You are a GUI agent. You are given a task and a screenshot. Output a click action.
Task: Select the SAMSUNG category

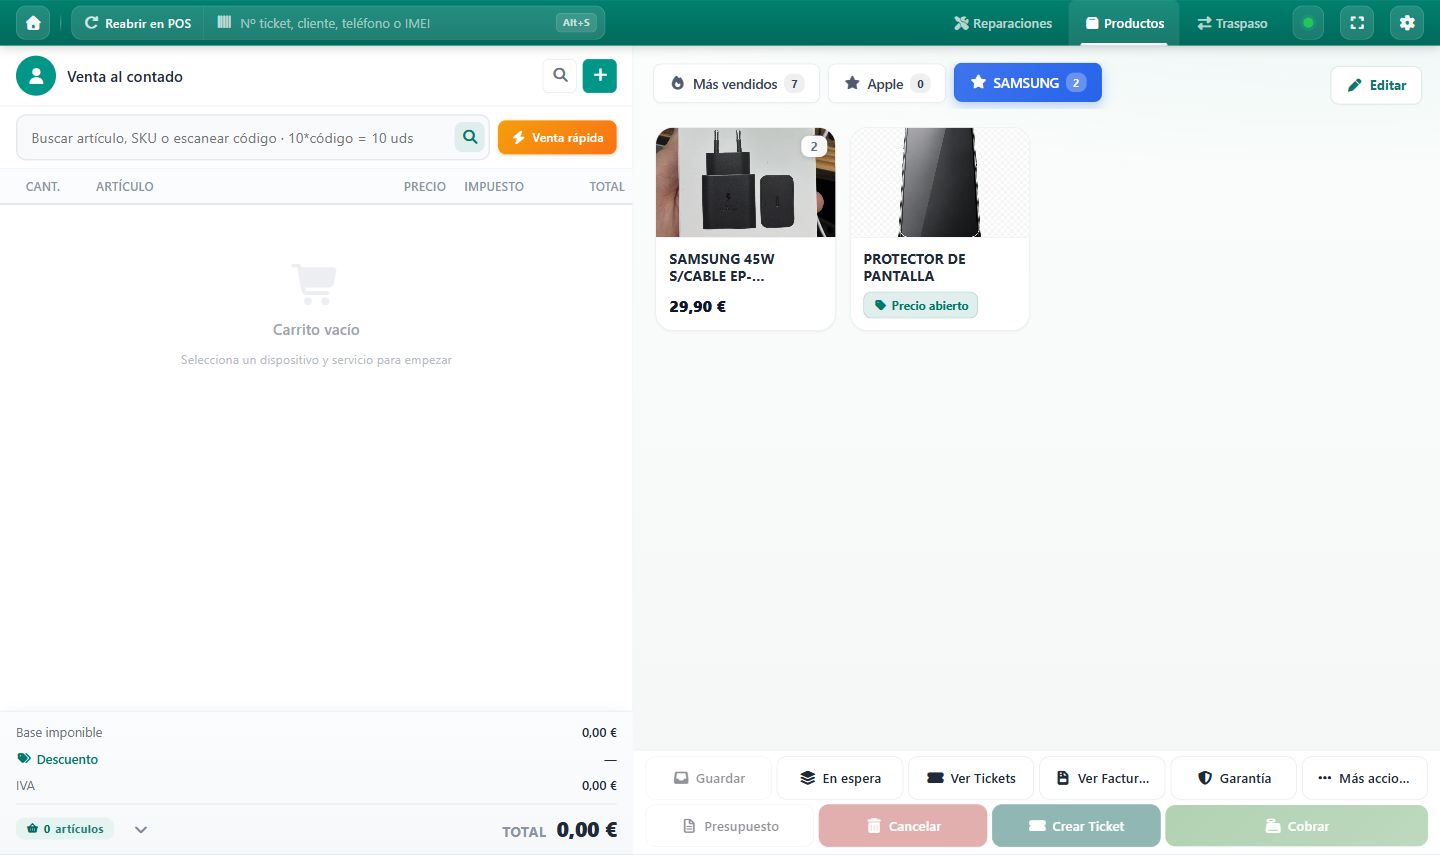[x=1027, y=83]
